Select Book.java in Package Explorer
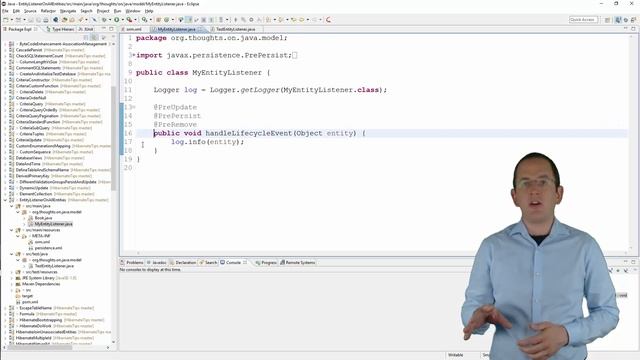 tap(43, 218)
